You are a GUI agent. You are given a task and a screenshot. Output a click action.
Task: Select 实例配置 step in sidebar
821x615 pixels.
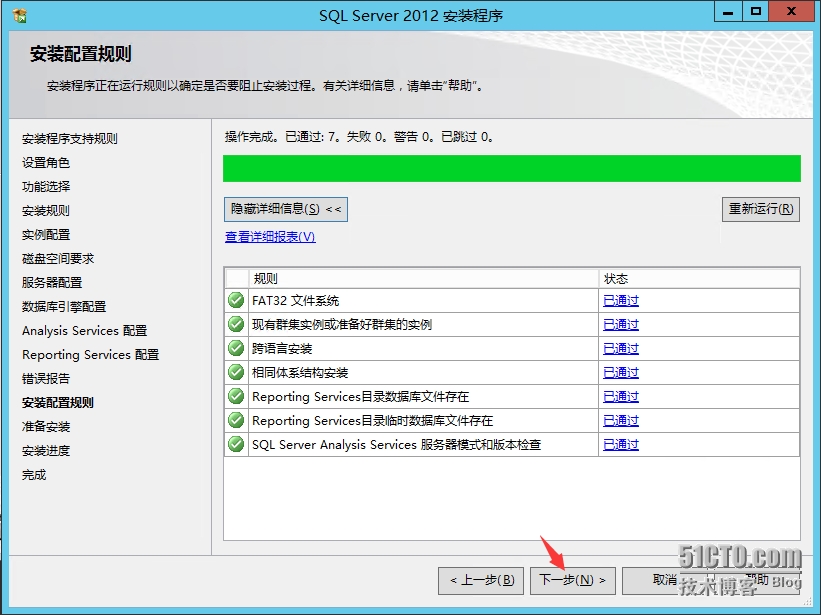click(46, 234)
